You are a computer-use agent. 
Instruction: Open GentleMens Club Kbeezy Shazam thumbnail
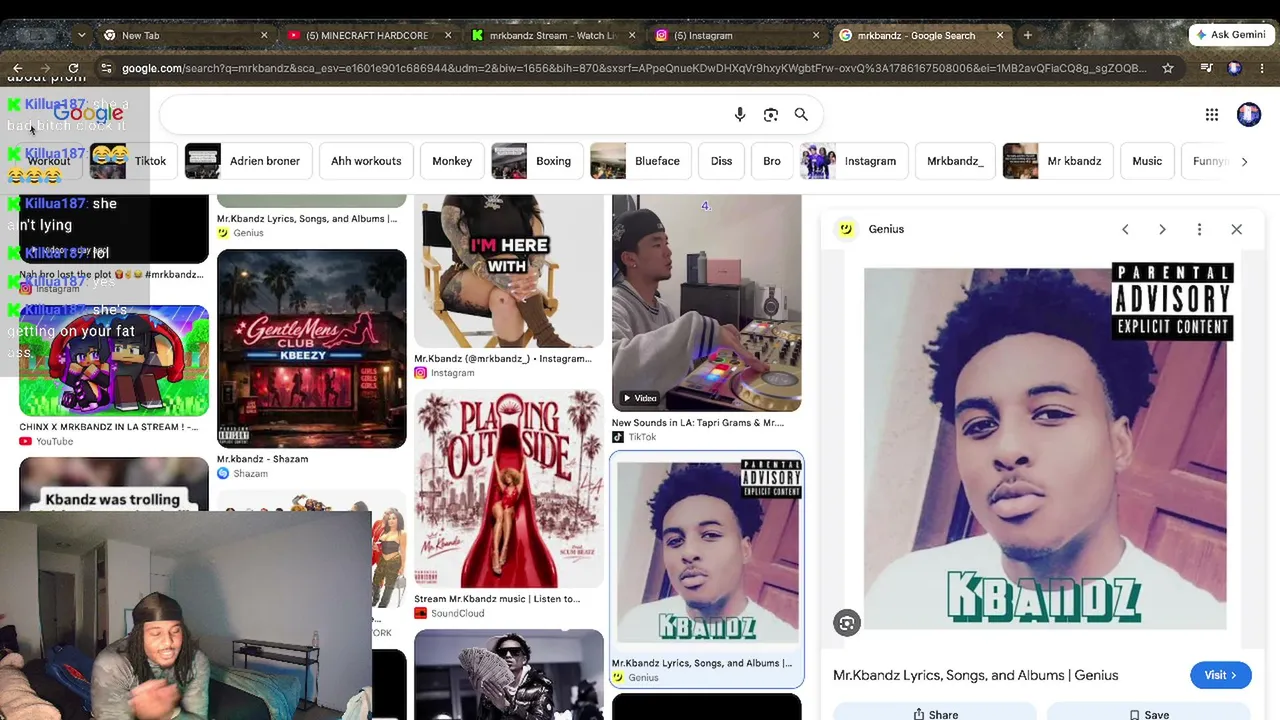pyautogui.click(x=312, y=348)
